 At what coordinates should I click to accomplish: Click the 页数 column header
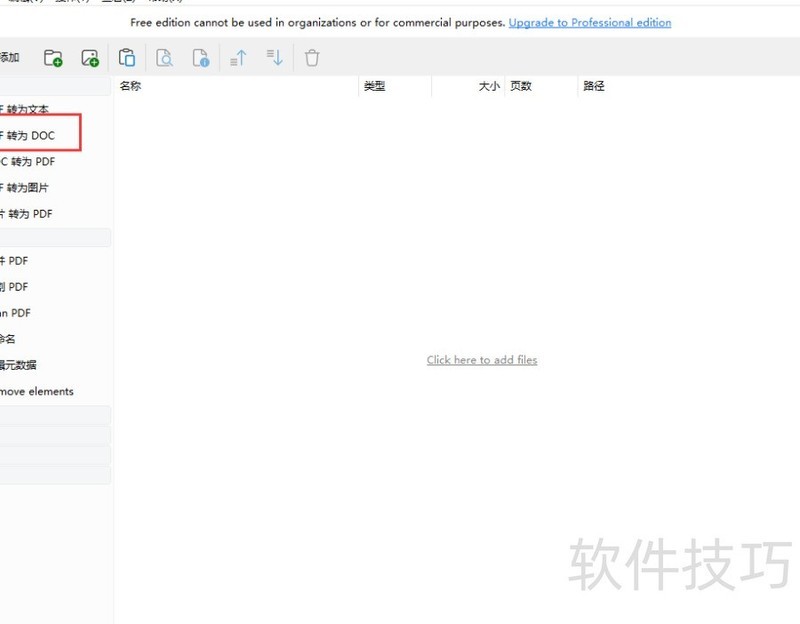click(521, 86)
